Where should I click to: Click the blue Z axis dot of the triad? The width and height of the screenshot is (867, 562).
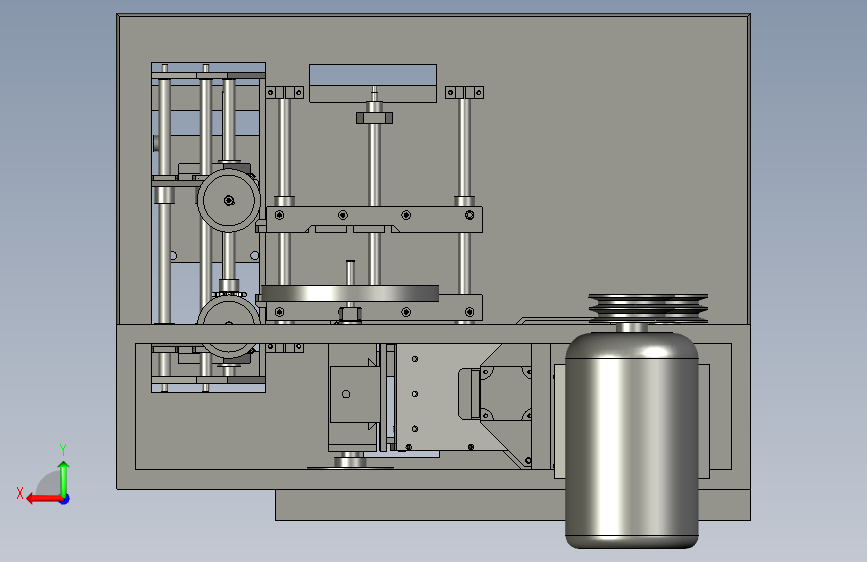click(65, 499)
